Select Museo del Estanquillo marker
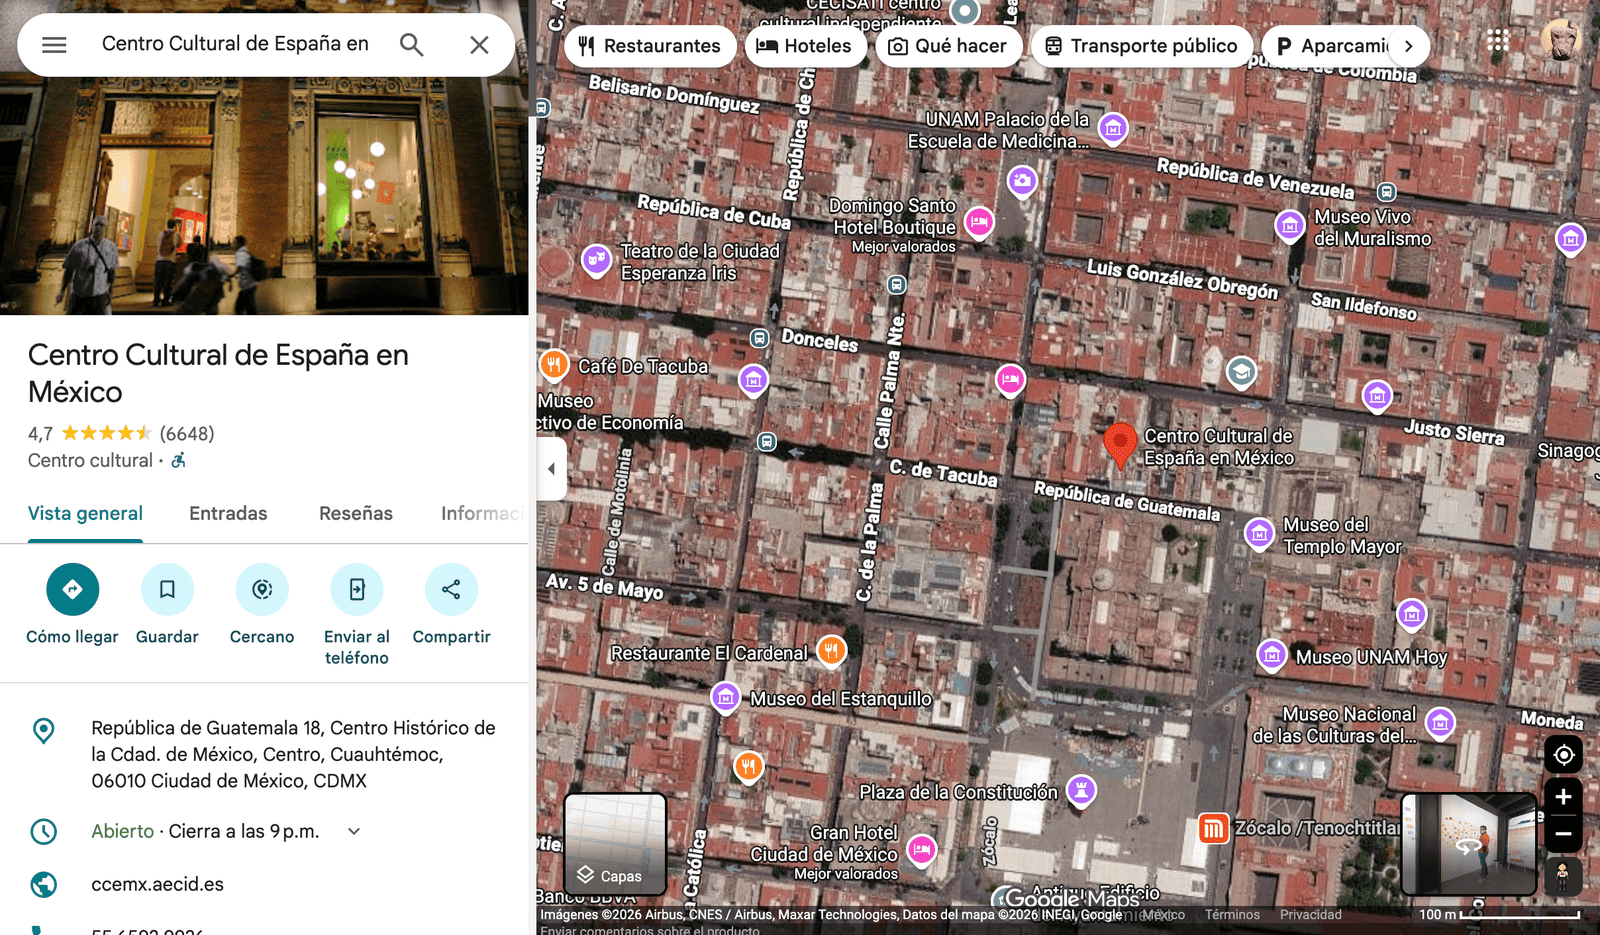Screen dimensions: 1600x935 (x=726, y=697)
